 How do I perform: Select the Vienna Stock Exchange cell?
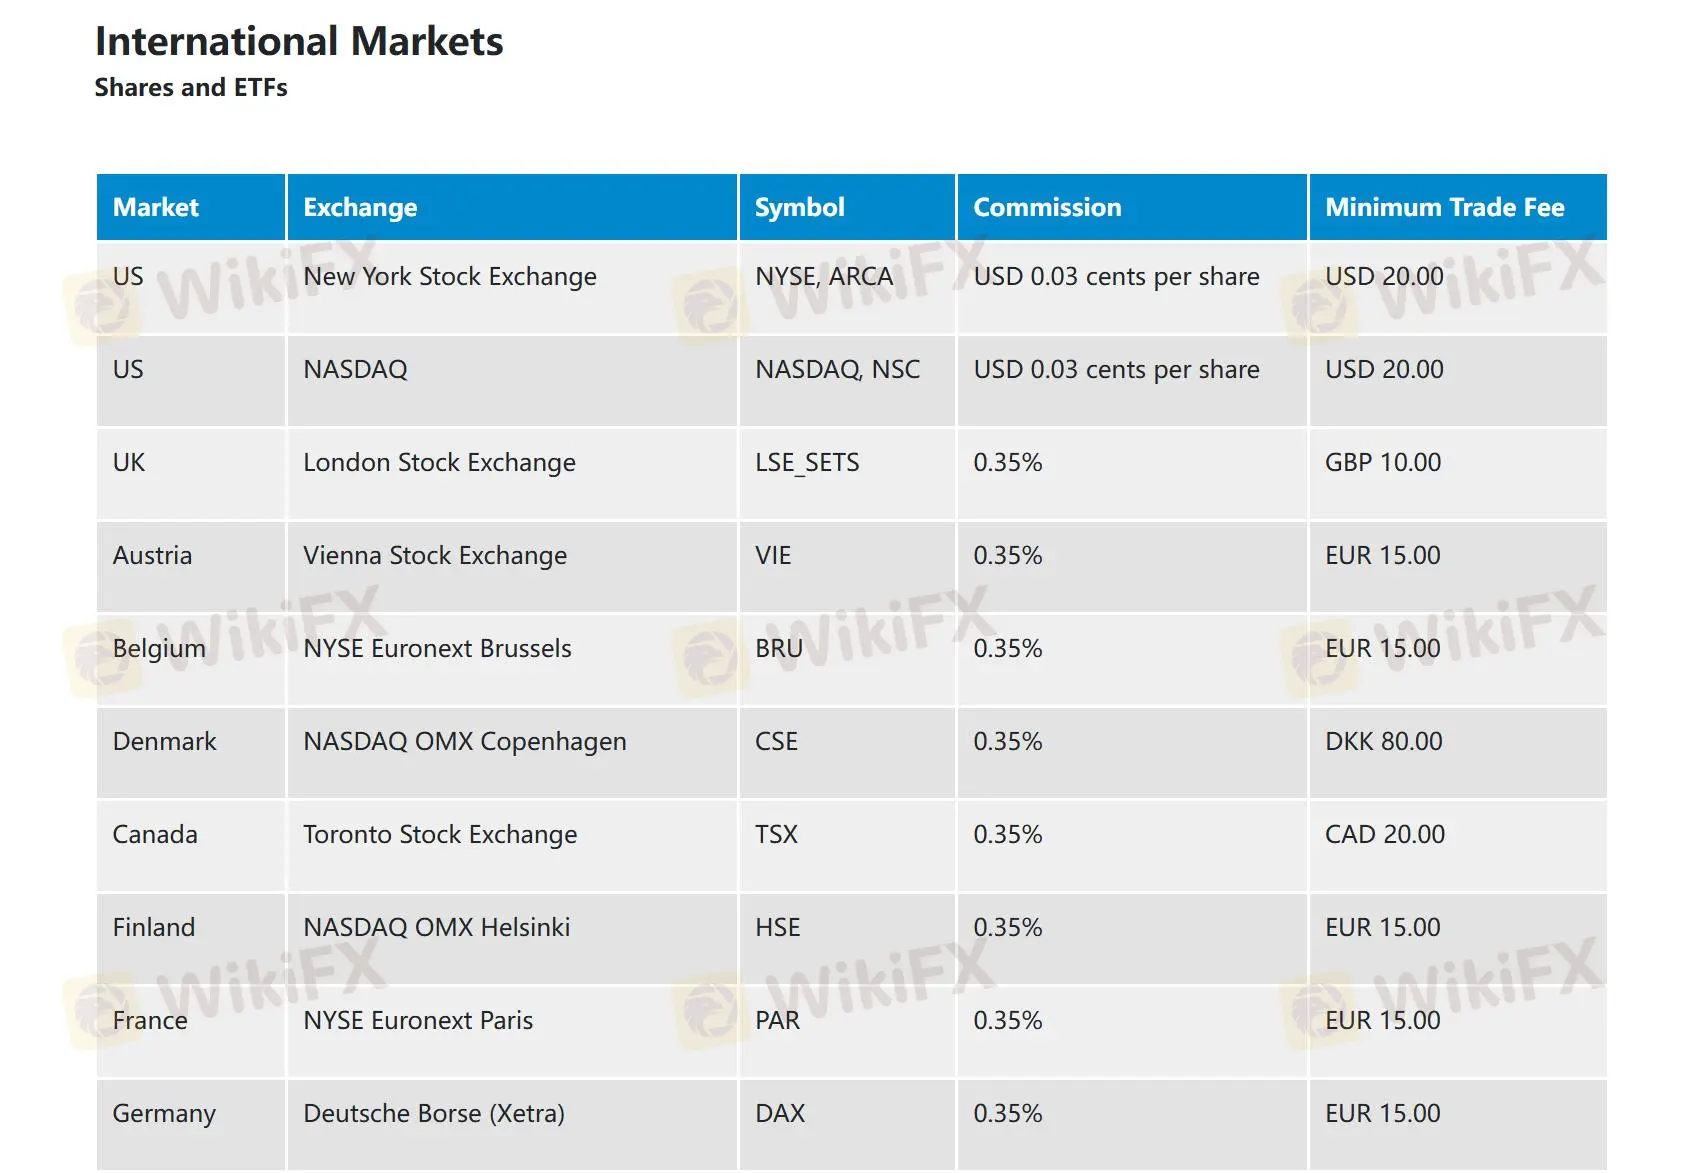pyautogui.click(x=435, y=556)
